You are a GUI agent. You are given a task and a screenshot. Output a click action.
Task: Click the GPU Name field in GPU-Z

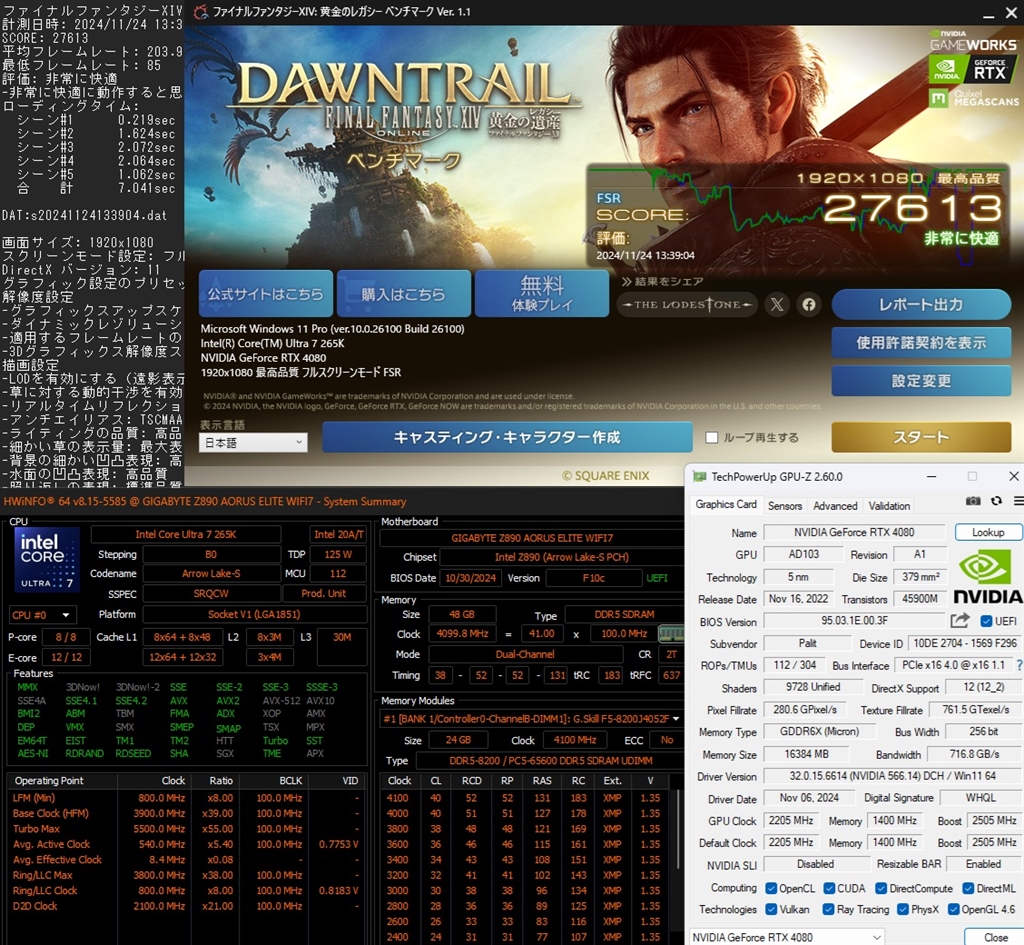[854, 532]
